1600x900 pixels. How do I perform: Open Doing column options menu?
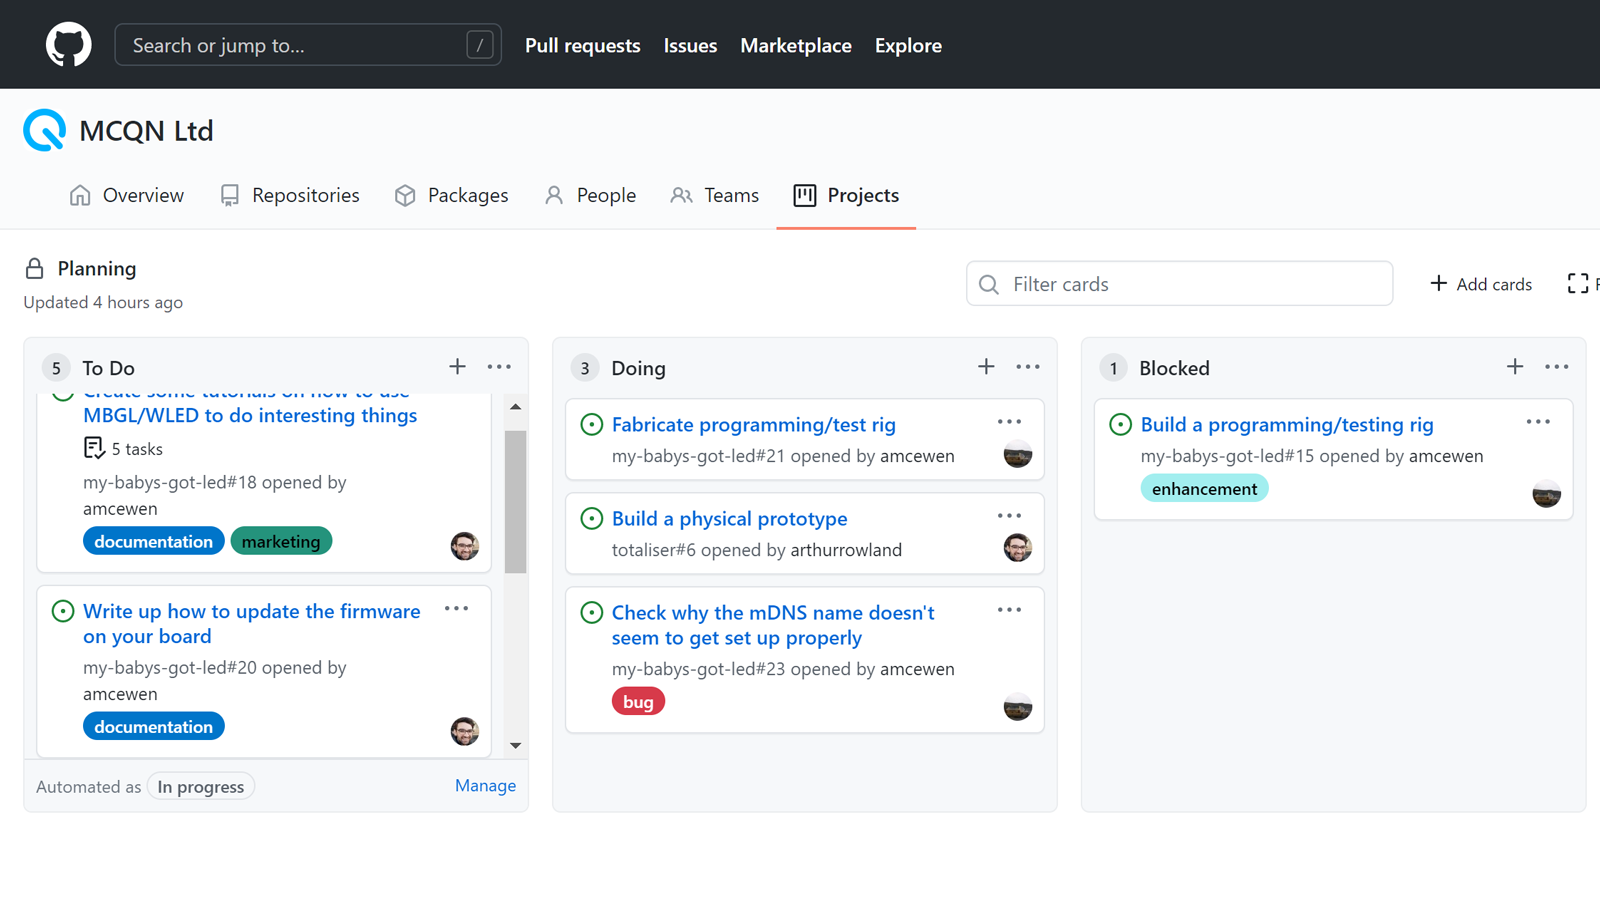coord(1028,367)
